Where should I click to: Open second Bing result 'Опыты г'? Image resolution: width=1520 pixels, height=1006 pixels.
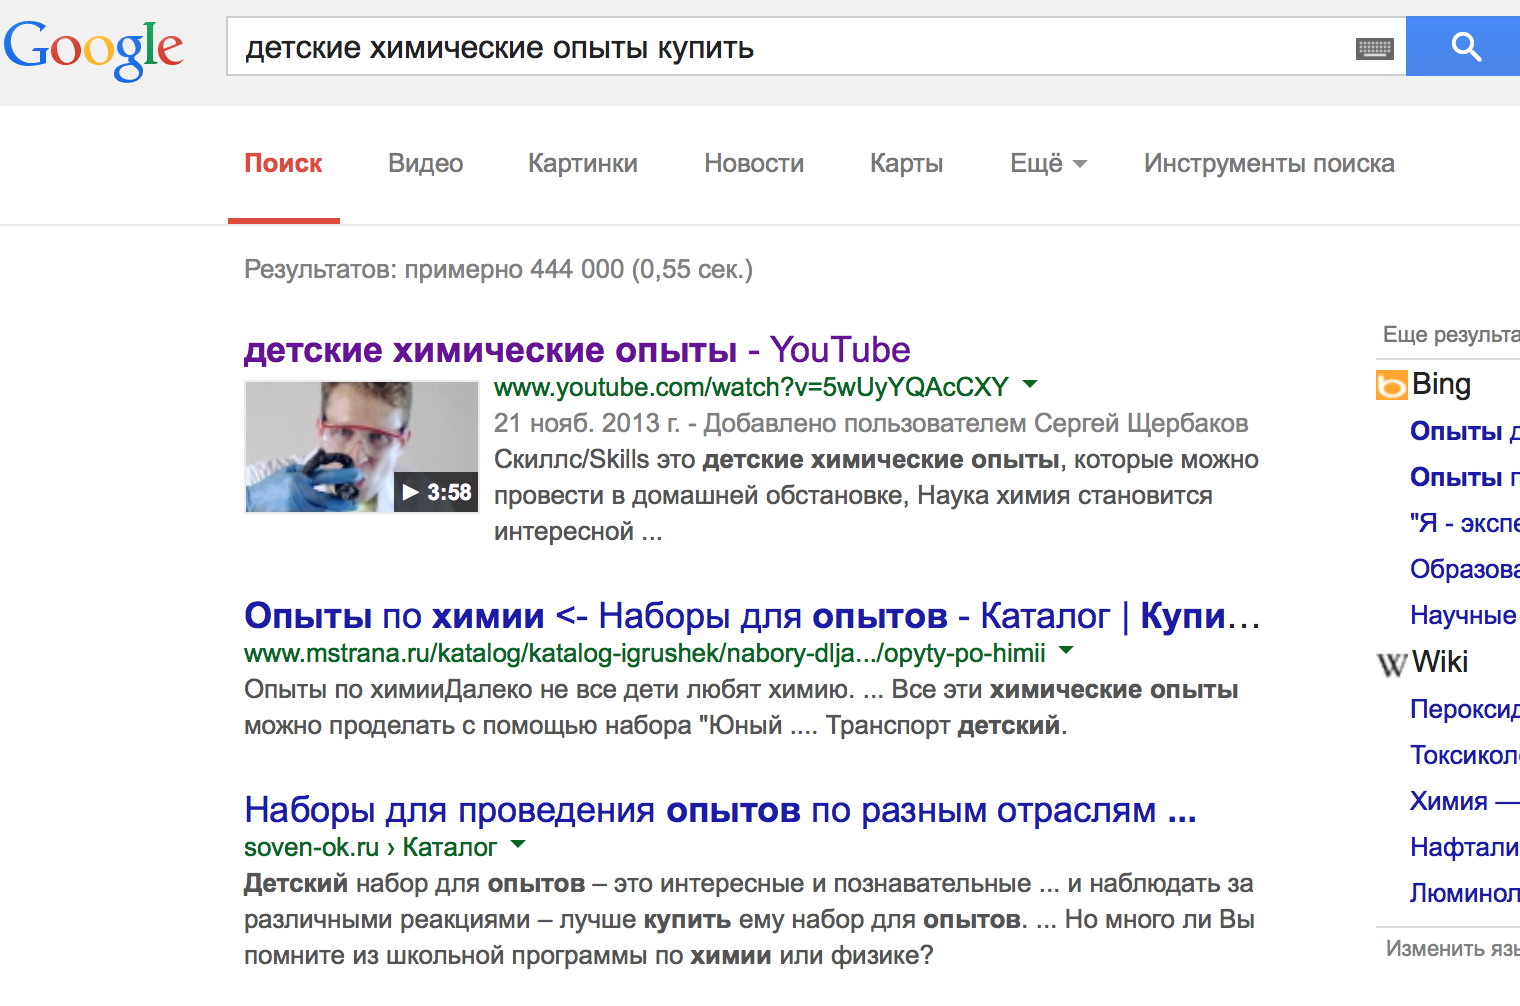[1464, 477]
